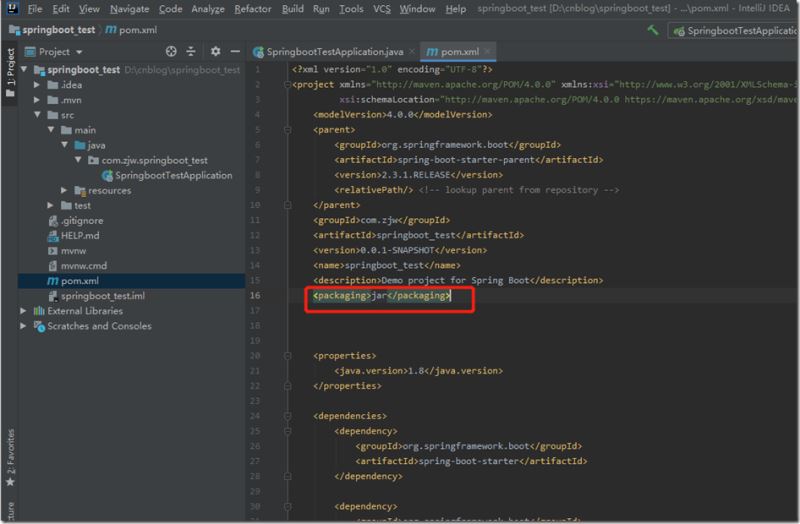Expand the .idea folder

tap(38, 85)
